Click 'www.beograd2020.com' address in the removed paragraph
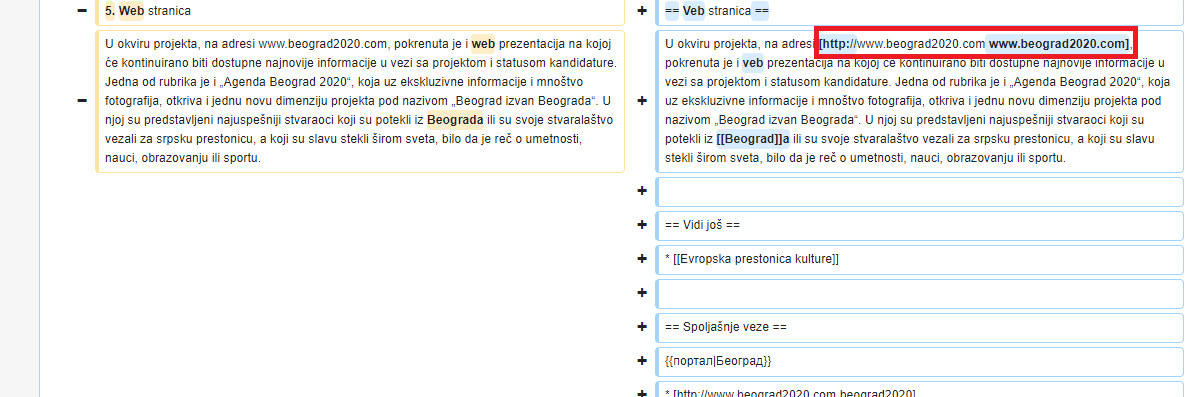Image resolution: width=1195 pixels, height=397 pixels. (x=324, y=43)
